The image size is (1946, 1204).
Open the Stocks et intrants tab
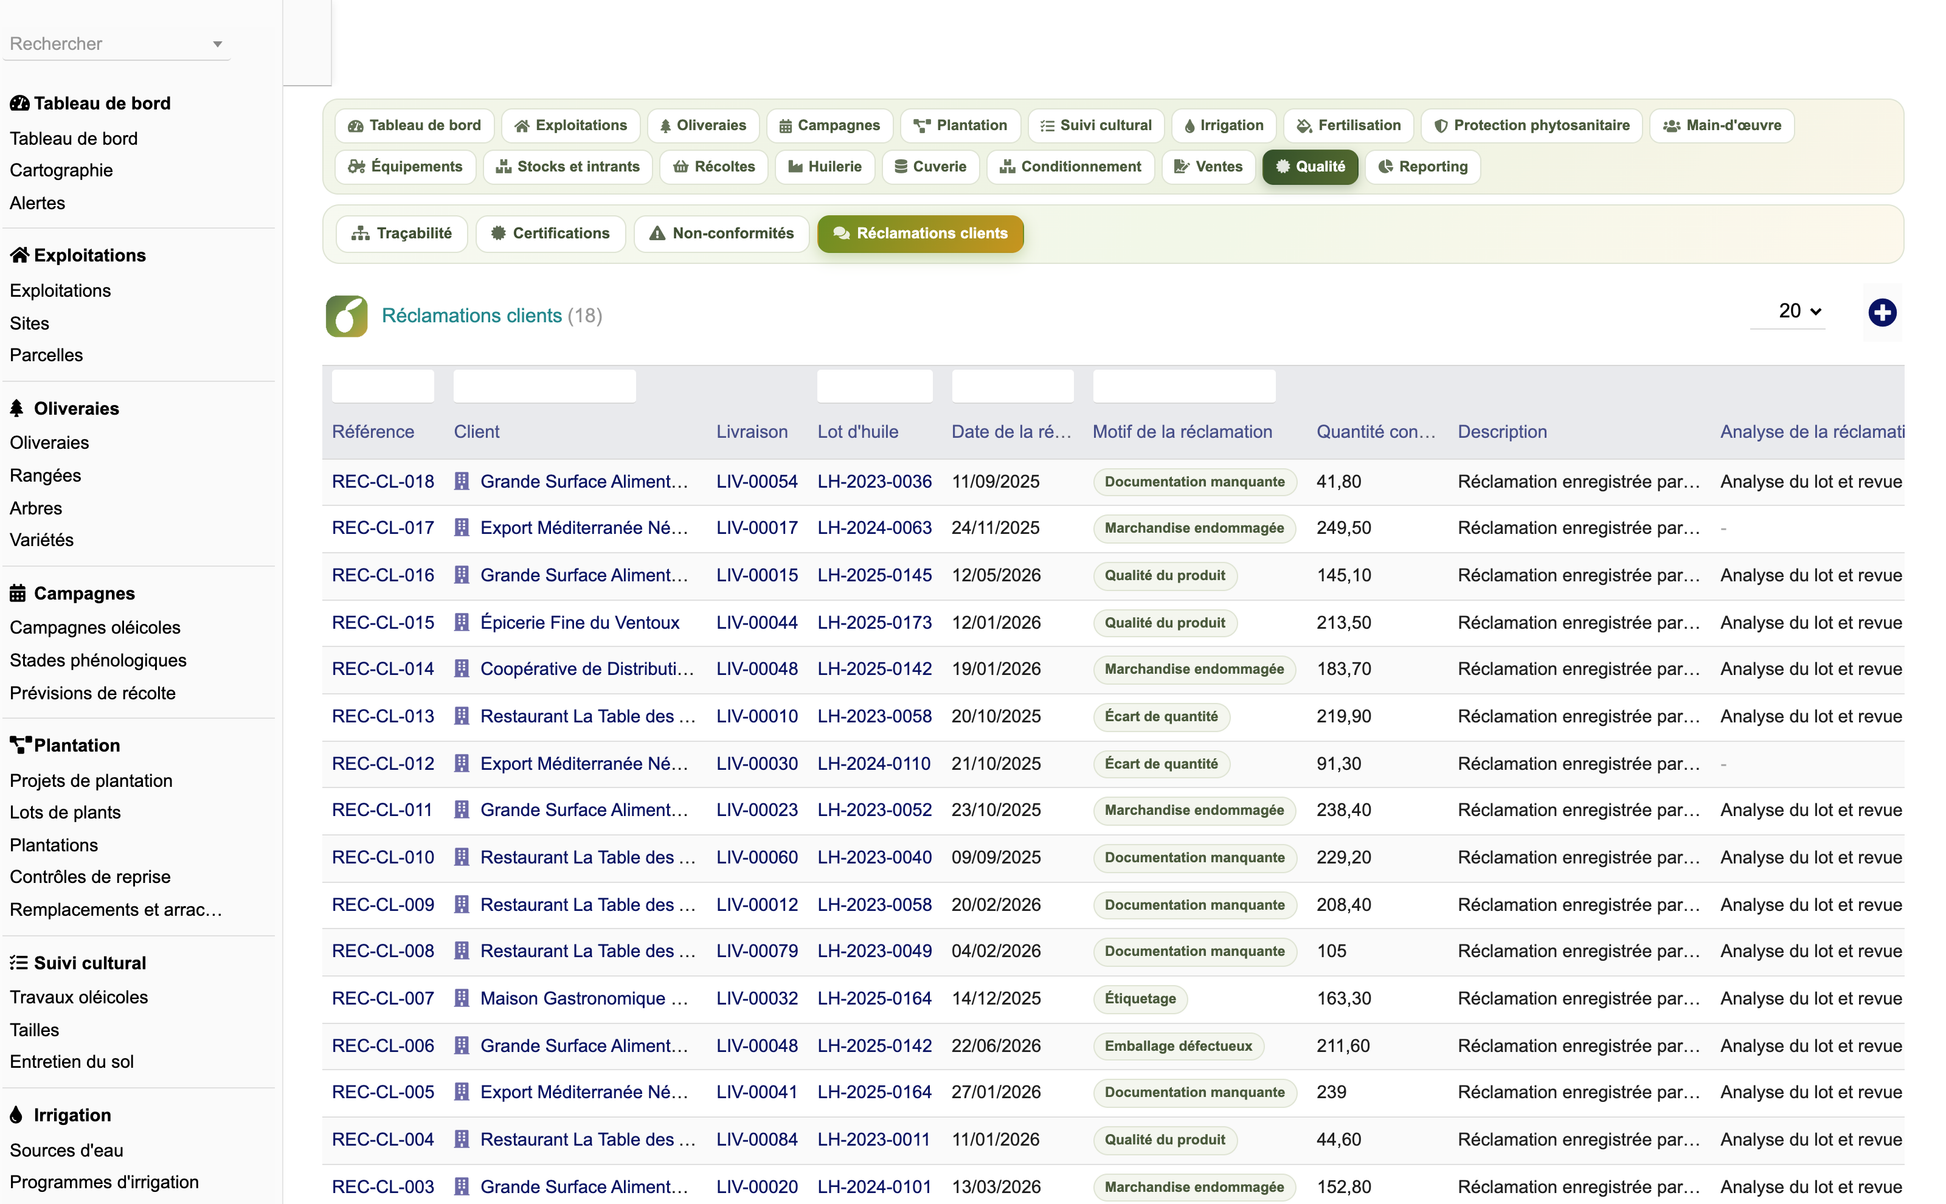568,166
